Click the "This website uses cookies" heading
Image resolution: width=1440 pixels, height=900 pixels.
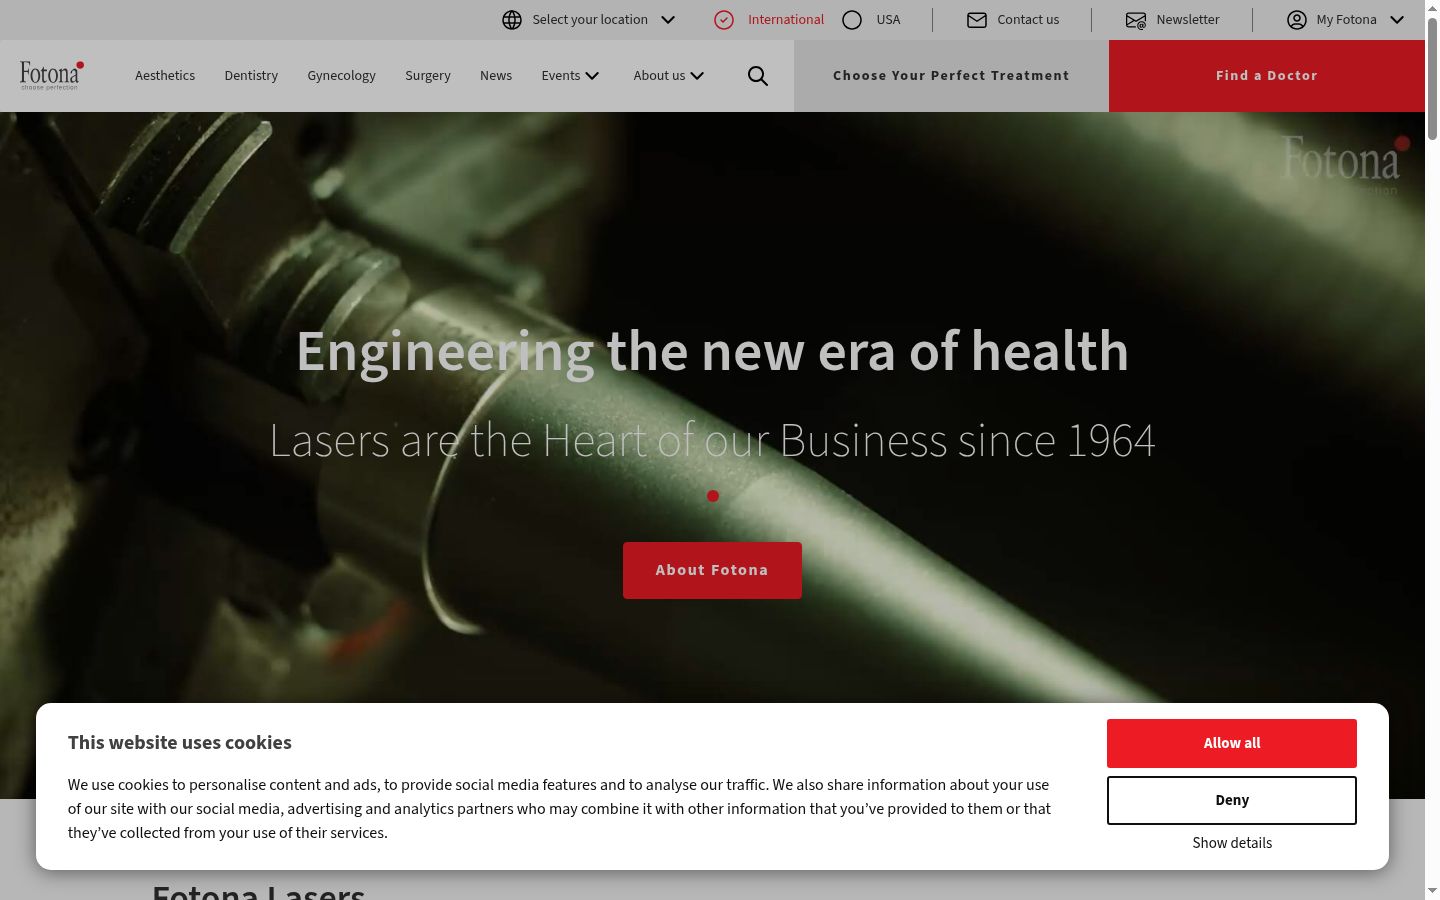[x=180, y=743]
